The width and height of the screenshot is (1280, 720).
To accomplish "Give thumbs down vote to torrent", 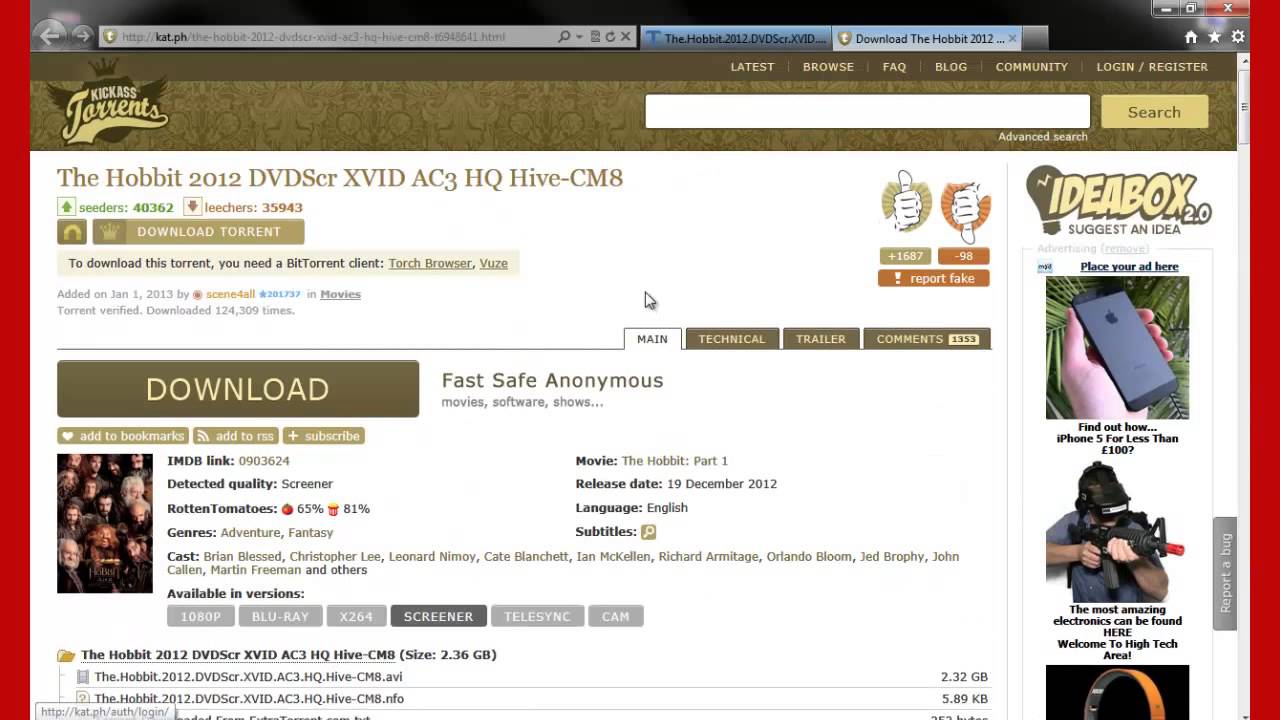I will (x=966, y=207).
